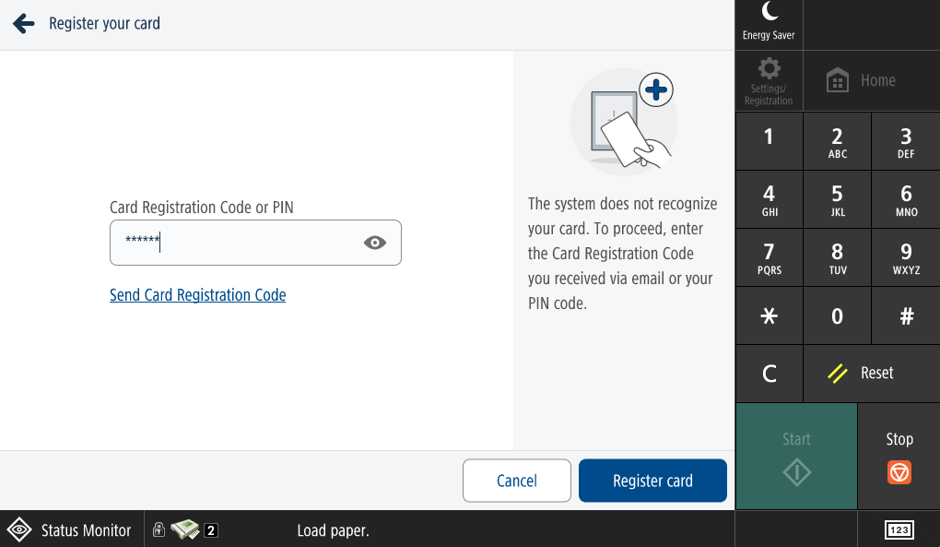
Task: Show the 123 numeric keypad icon
Action: (899, 530)
